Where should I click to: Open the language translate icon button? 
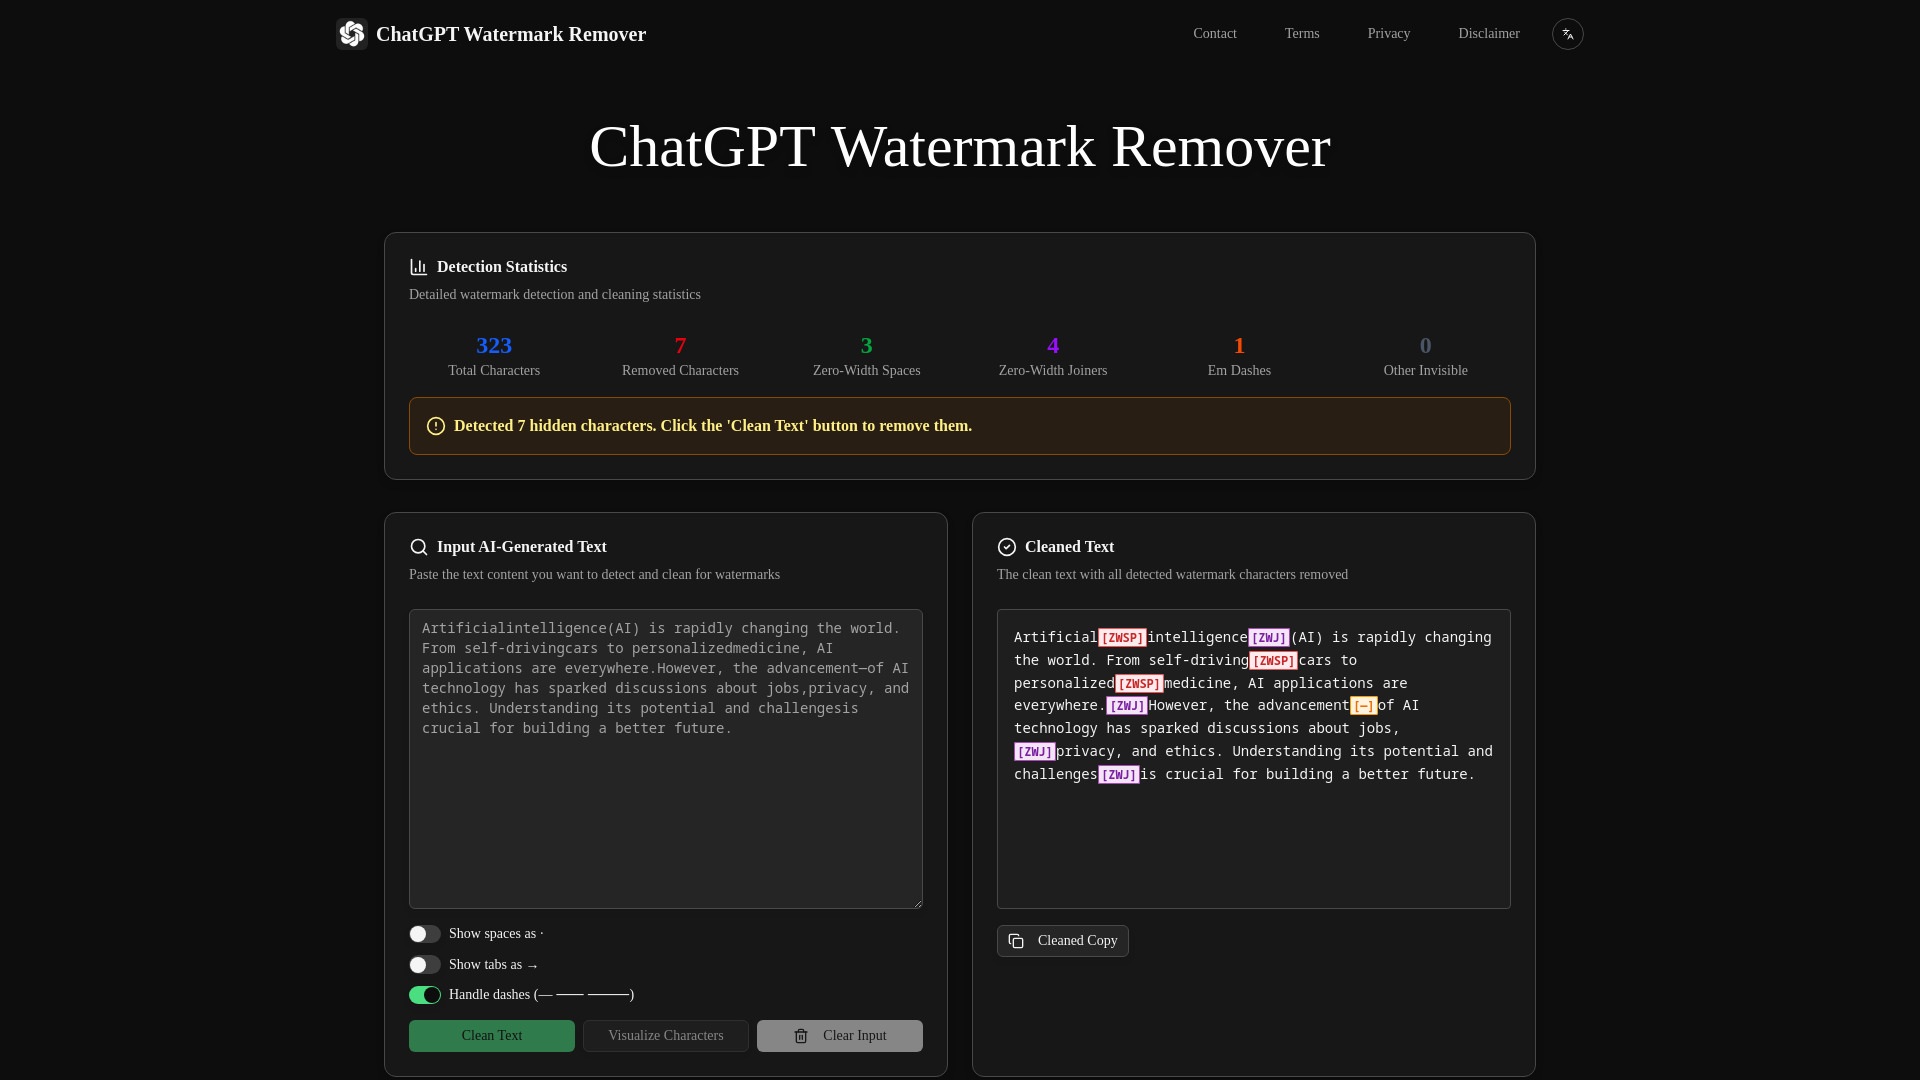[1567, 34]
